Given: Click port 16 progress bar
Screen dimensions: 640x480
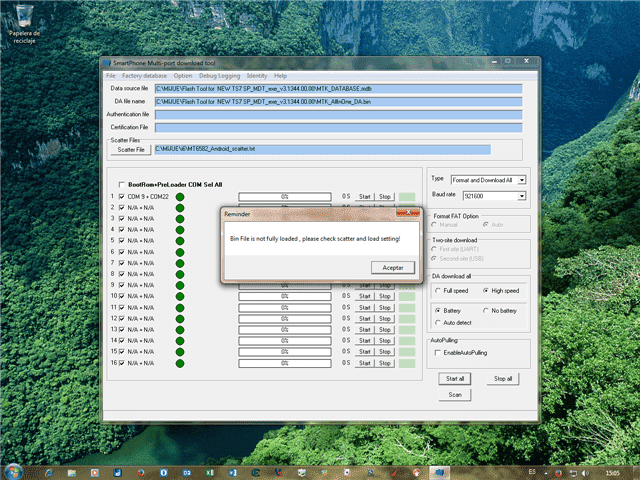Looking at the screenshot, I should pyautogui.click(x=285, y=363).
